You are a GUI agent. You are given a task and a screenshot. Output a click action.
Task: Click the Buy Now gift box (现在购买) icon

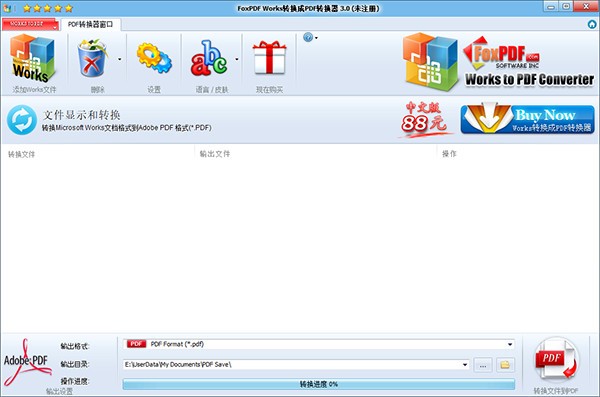(269, 57)
